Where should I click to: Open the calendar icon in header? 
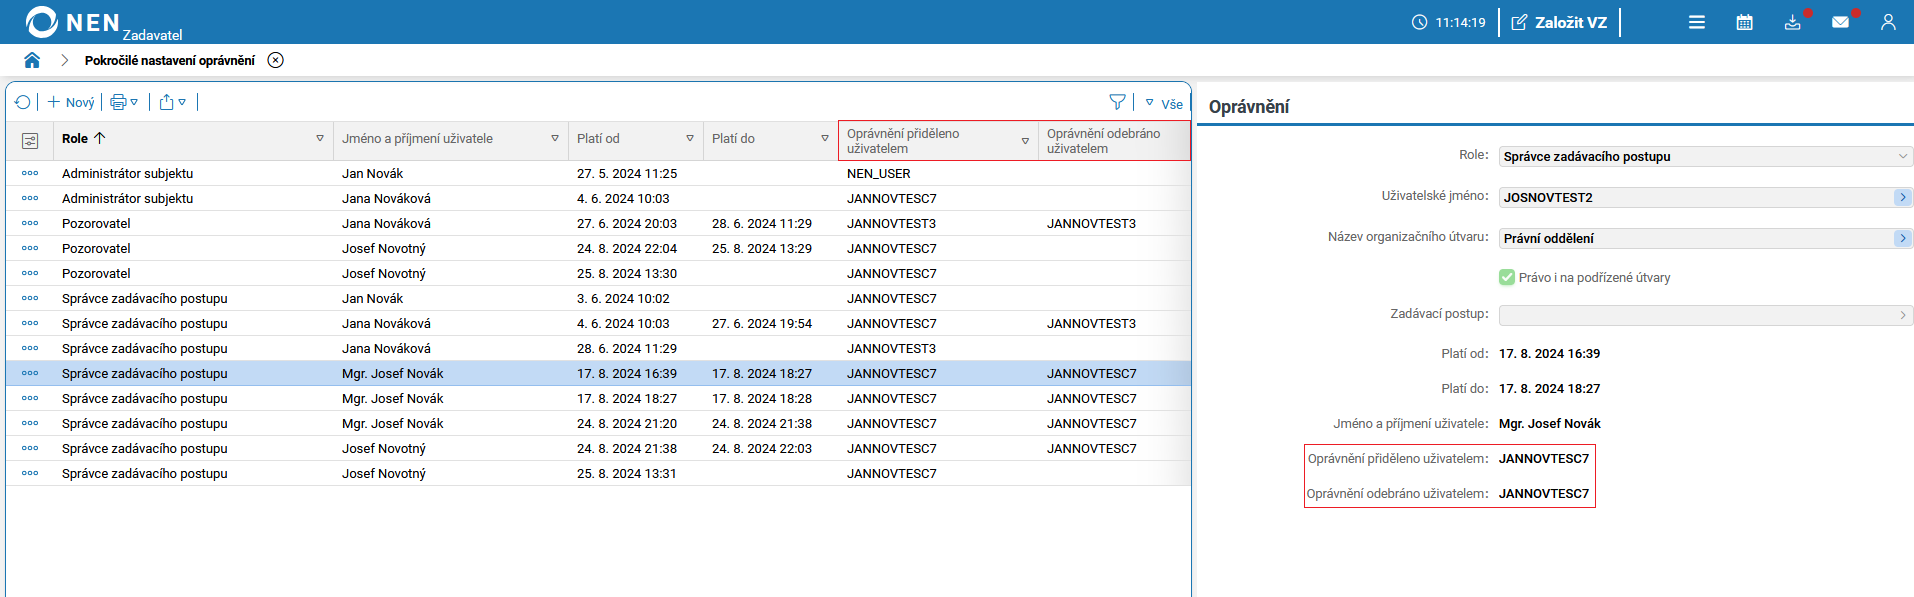click(1744, 22)
